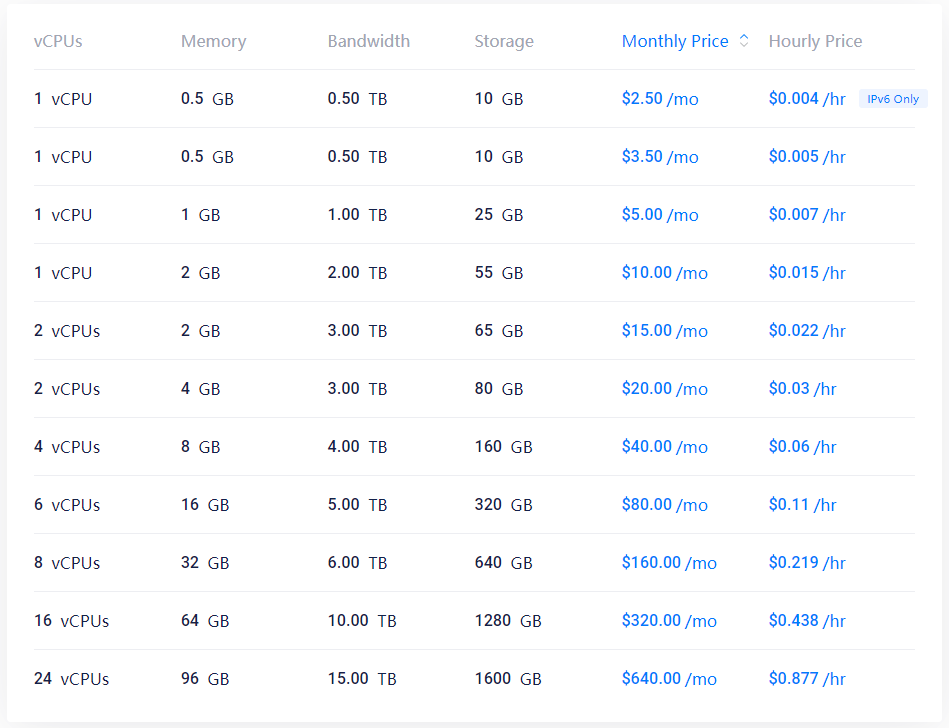Click the Storage column header

point(504,41)
